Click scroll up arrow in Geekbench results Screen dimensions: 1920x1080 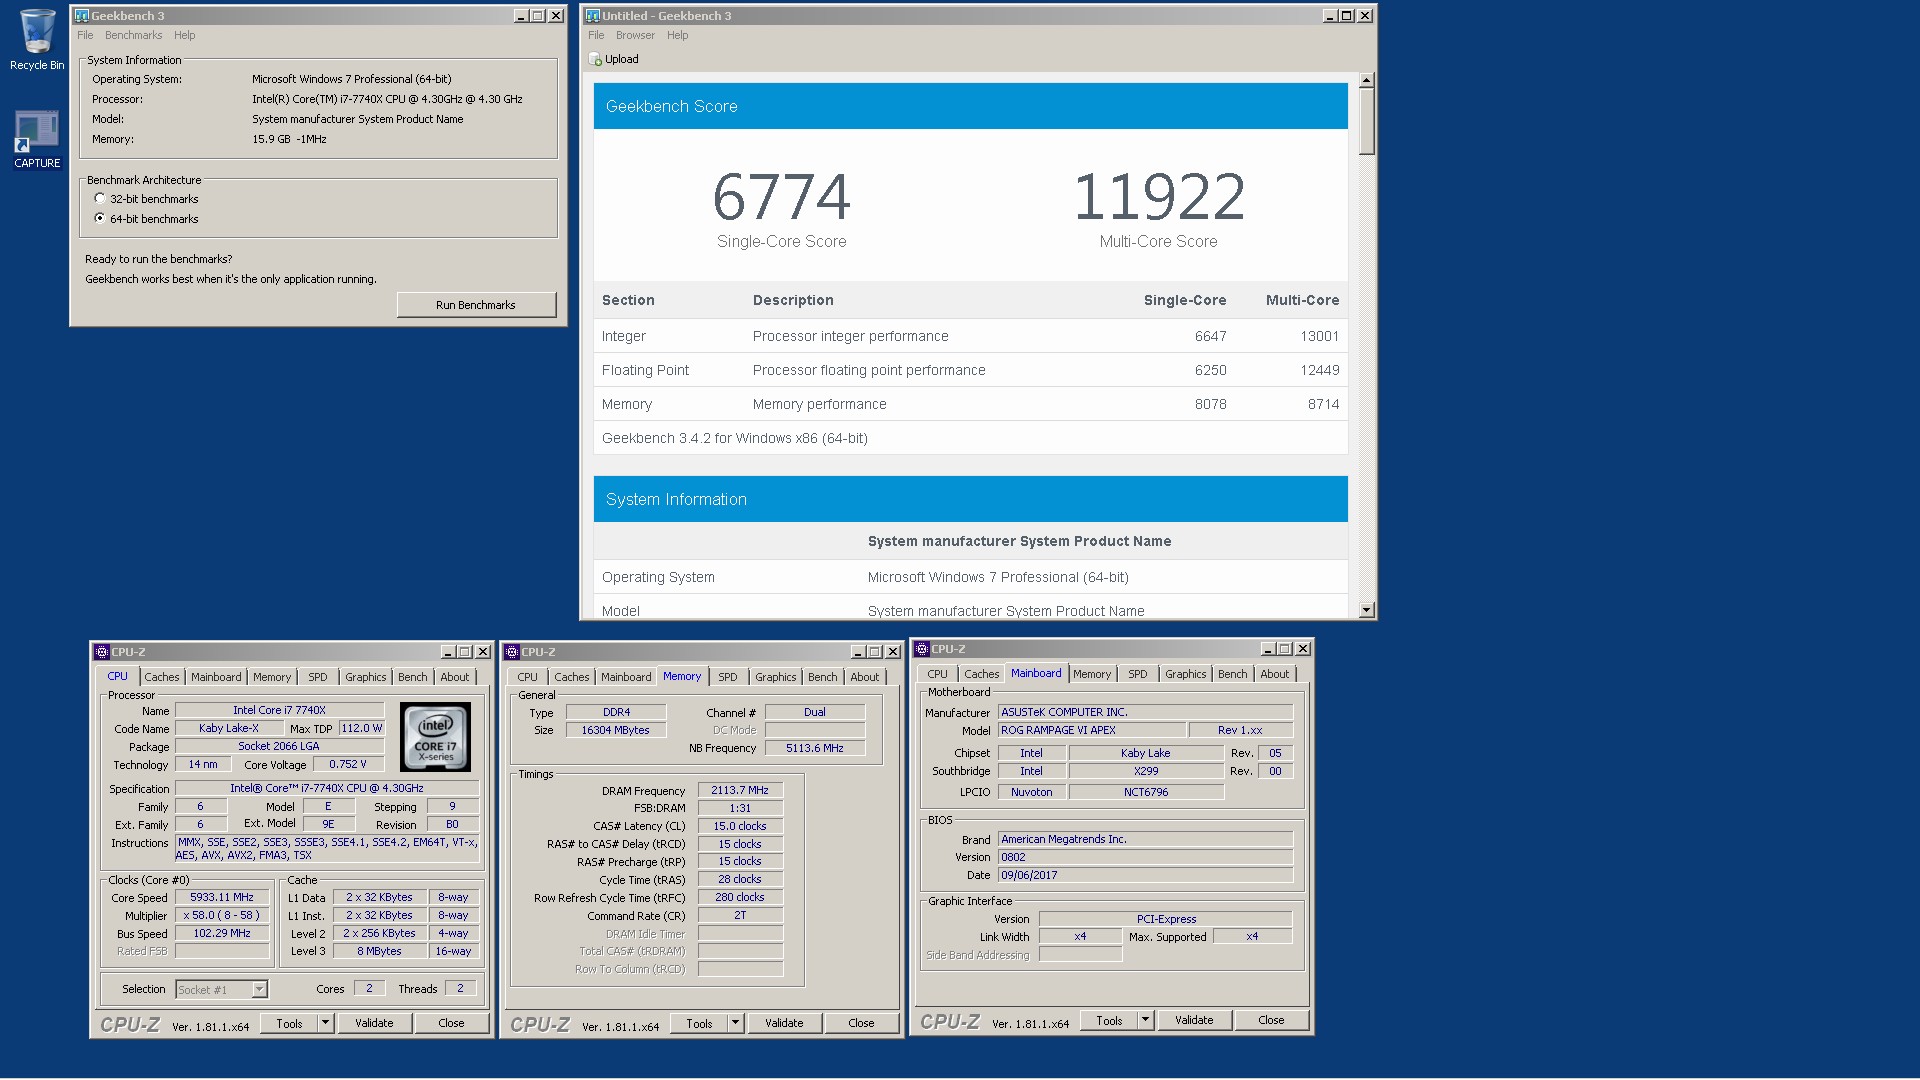tap(1367, 80)
